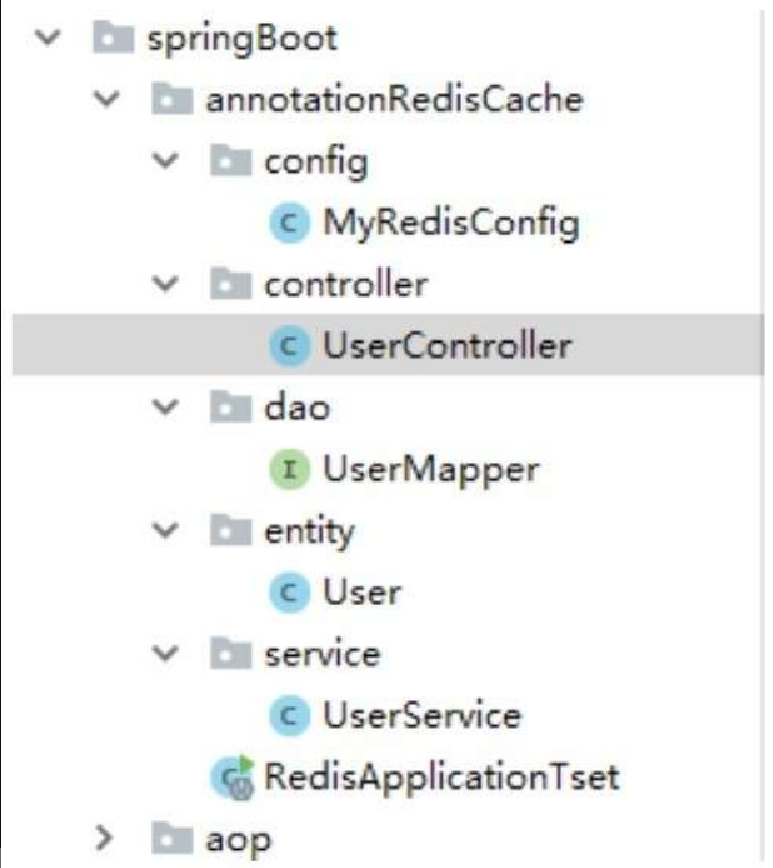The height and width of the screenshot is (868, 773).
Task: Click the MyRedisConfig class icon
Action: coord(289,223)
